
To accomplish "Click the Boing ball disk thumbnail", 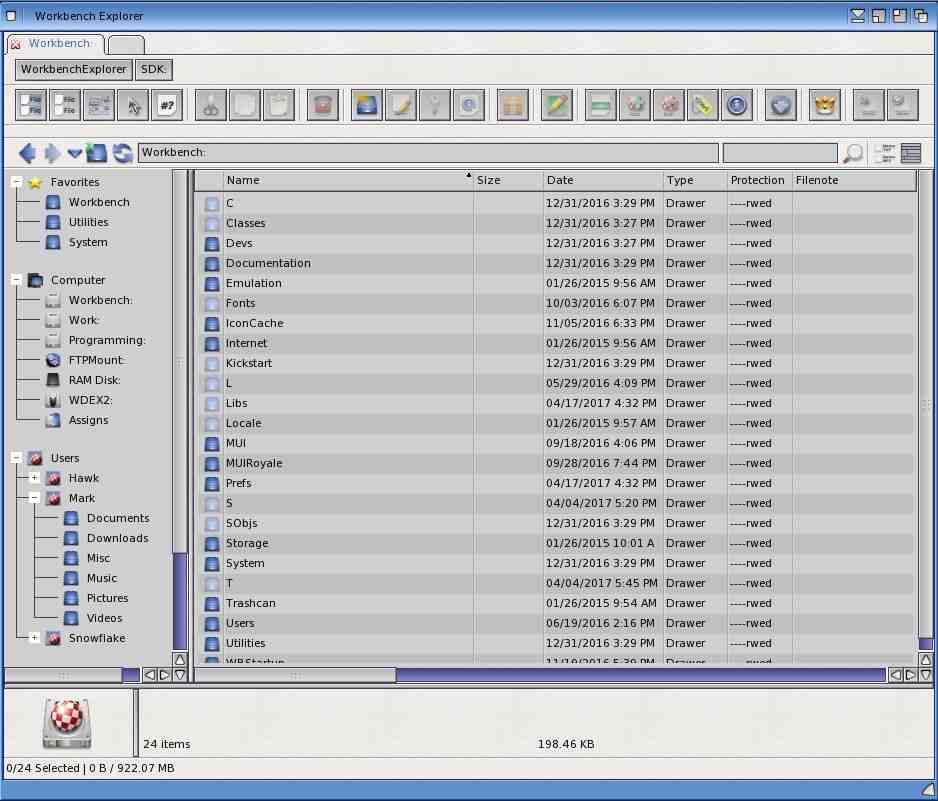I will point(67,723).
